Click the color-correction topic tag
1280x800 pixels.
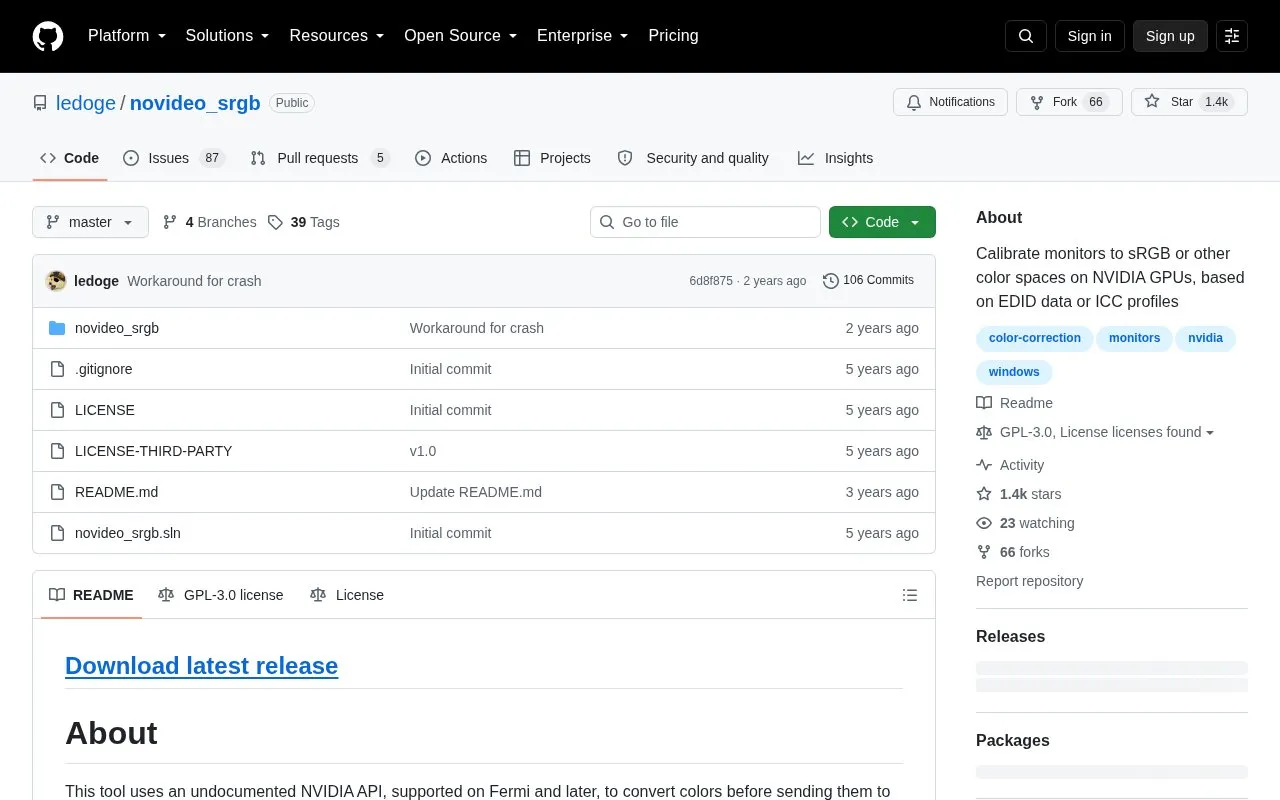tap(1034, 338)
